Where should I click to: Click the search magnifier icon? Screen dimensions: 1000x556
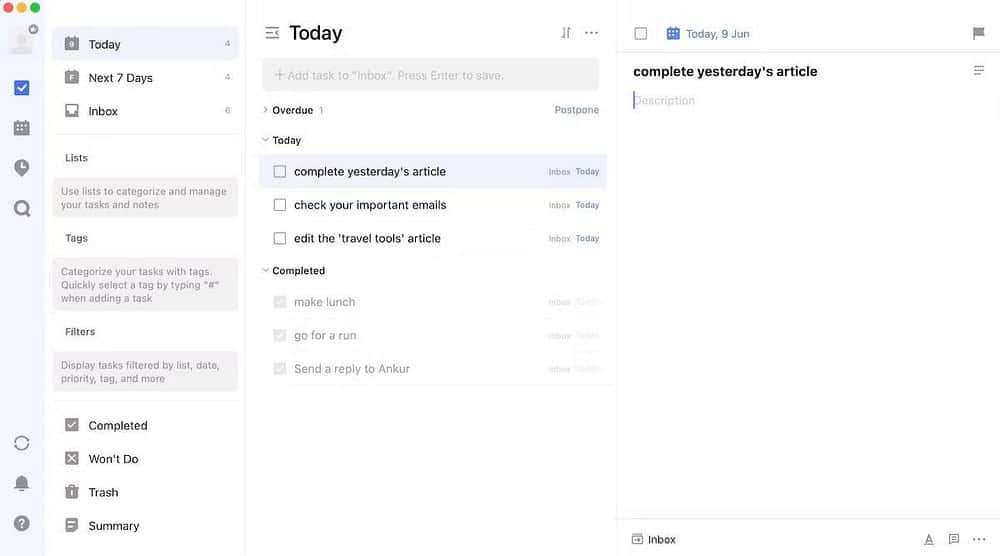coord(22,208)
